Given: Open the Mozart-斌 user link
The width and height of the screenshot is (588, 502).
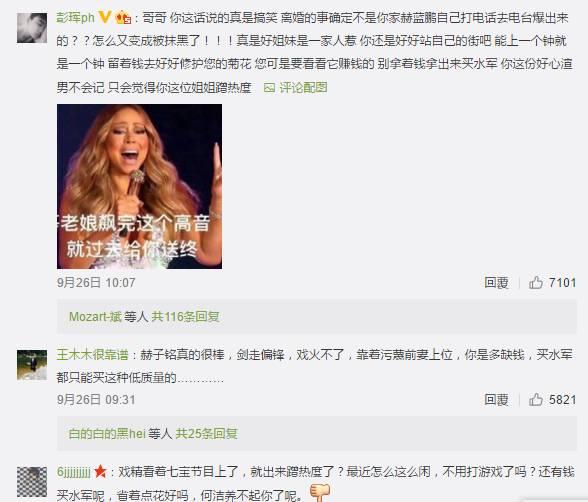Looking at the screenshot, I should pos(95,317).
